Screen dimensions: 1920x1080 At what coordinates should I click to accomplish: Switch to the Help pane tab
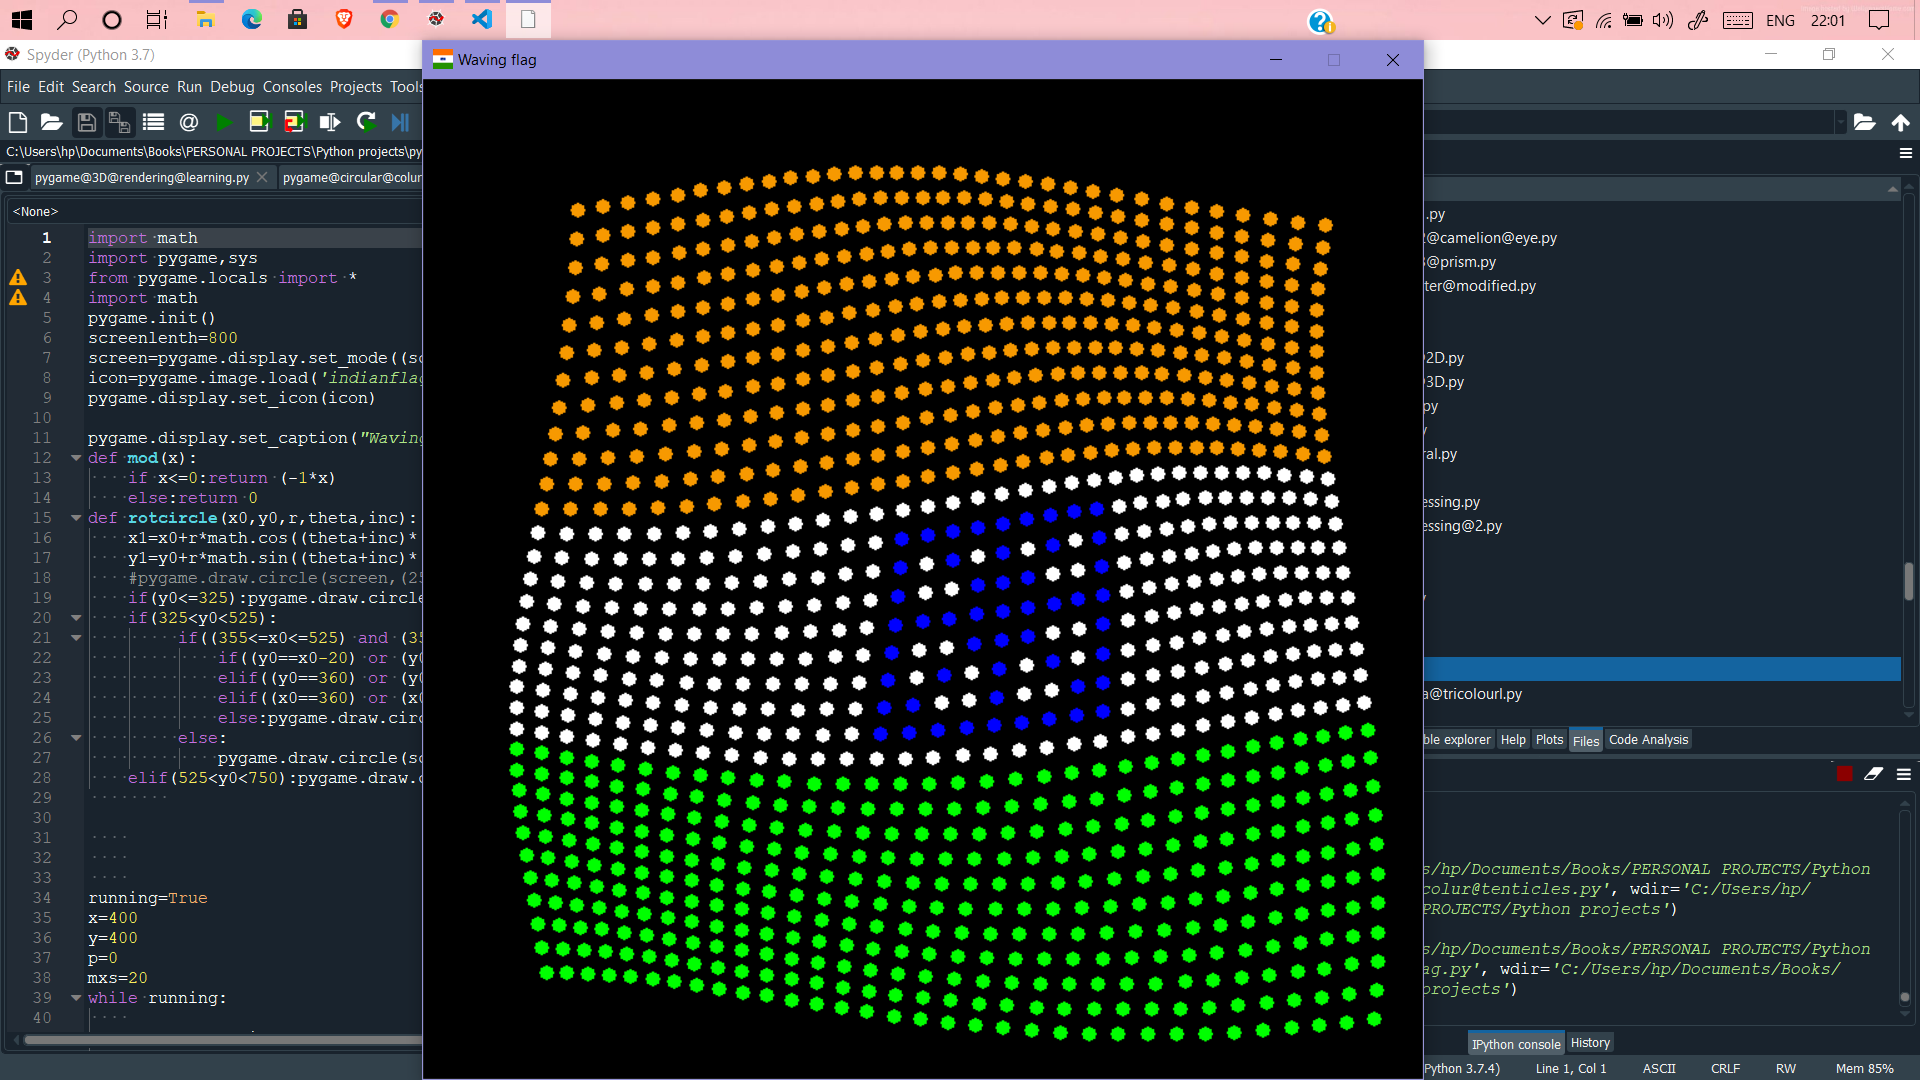click(1513, 740)
